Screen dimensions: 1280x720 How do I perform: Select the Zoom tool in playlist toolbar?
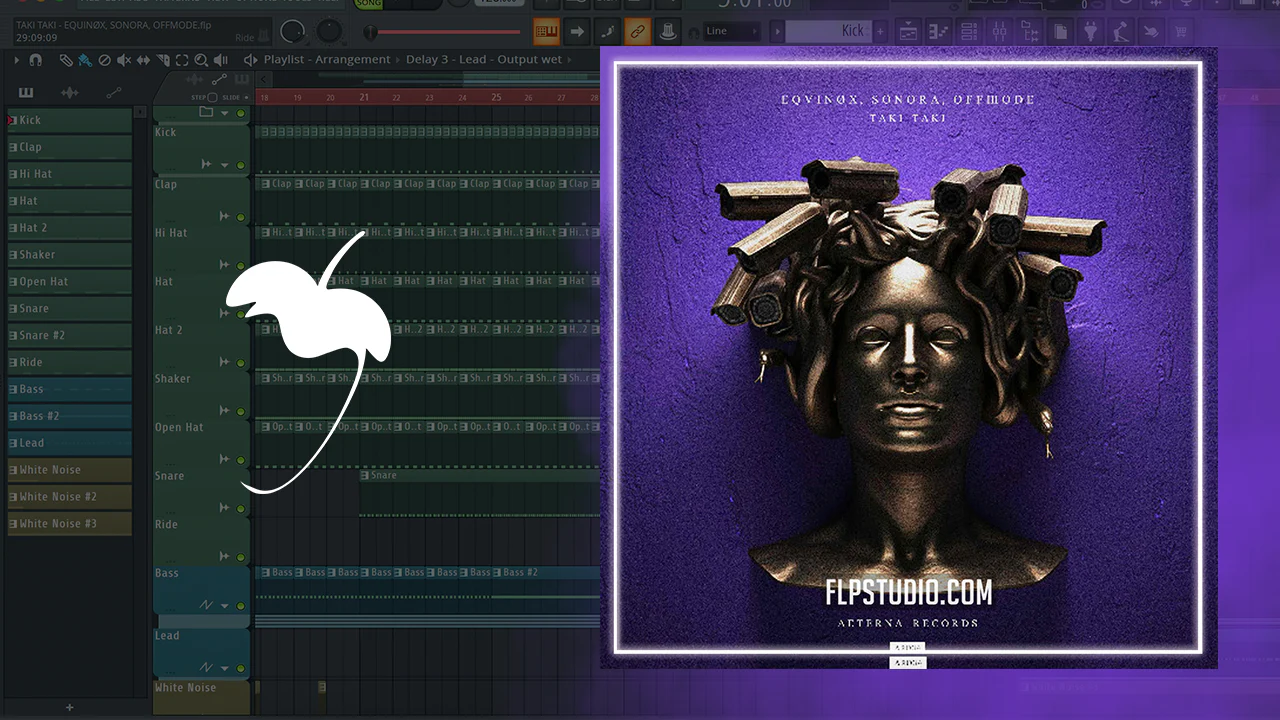point(201,60)
